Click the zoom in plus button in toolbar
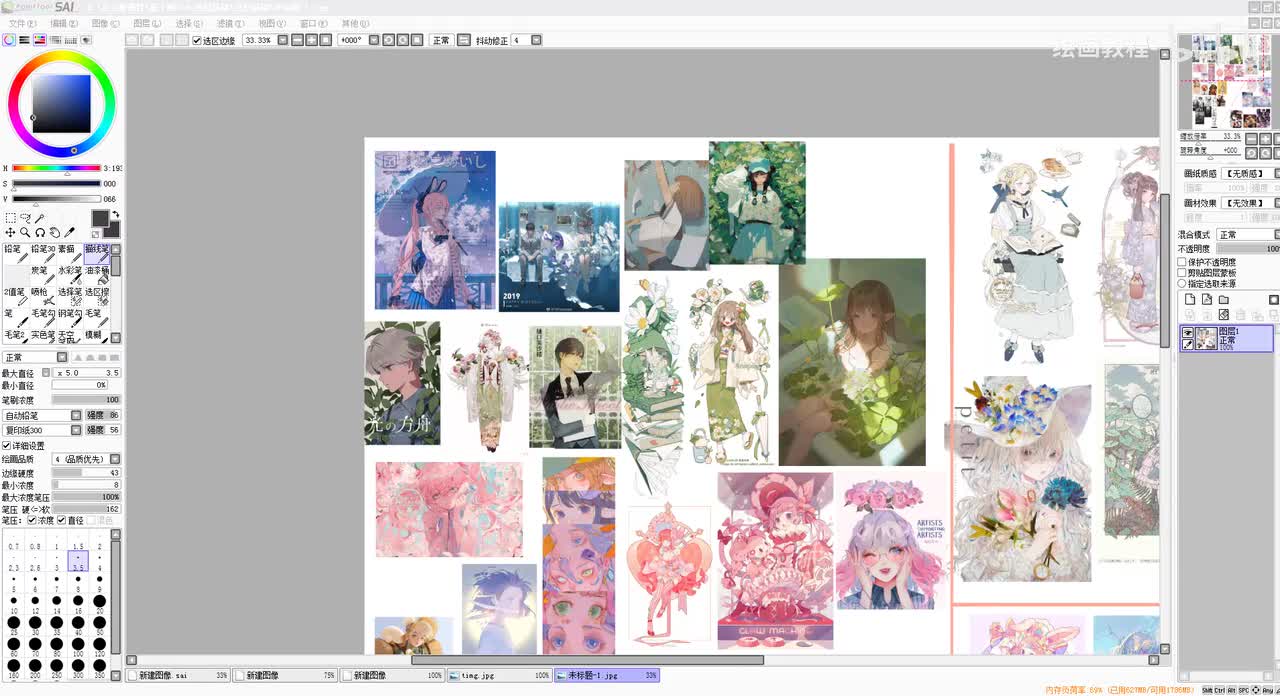This screenshot has height=696, width=1280. [311, 40]
